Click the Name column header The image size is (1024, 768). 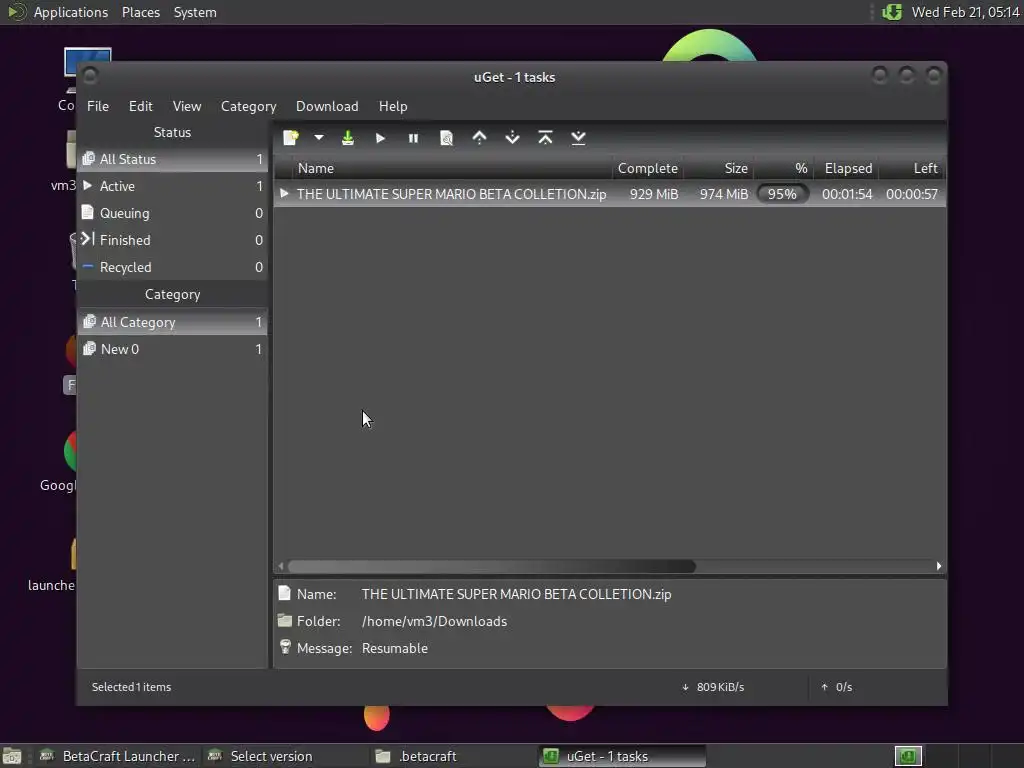pos(452,168)
